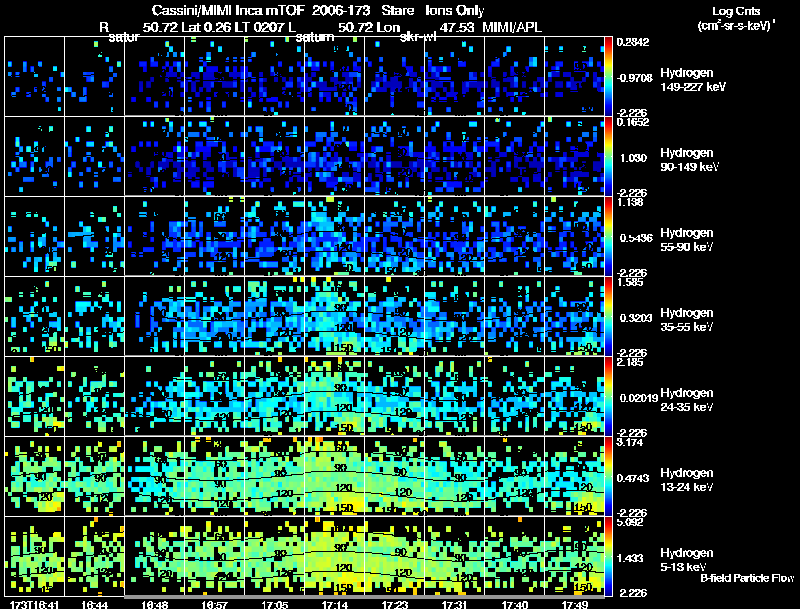Click the Hydrogen 90-149 keV color scale bar

click(608, 157)
